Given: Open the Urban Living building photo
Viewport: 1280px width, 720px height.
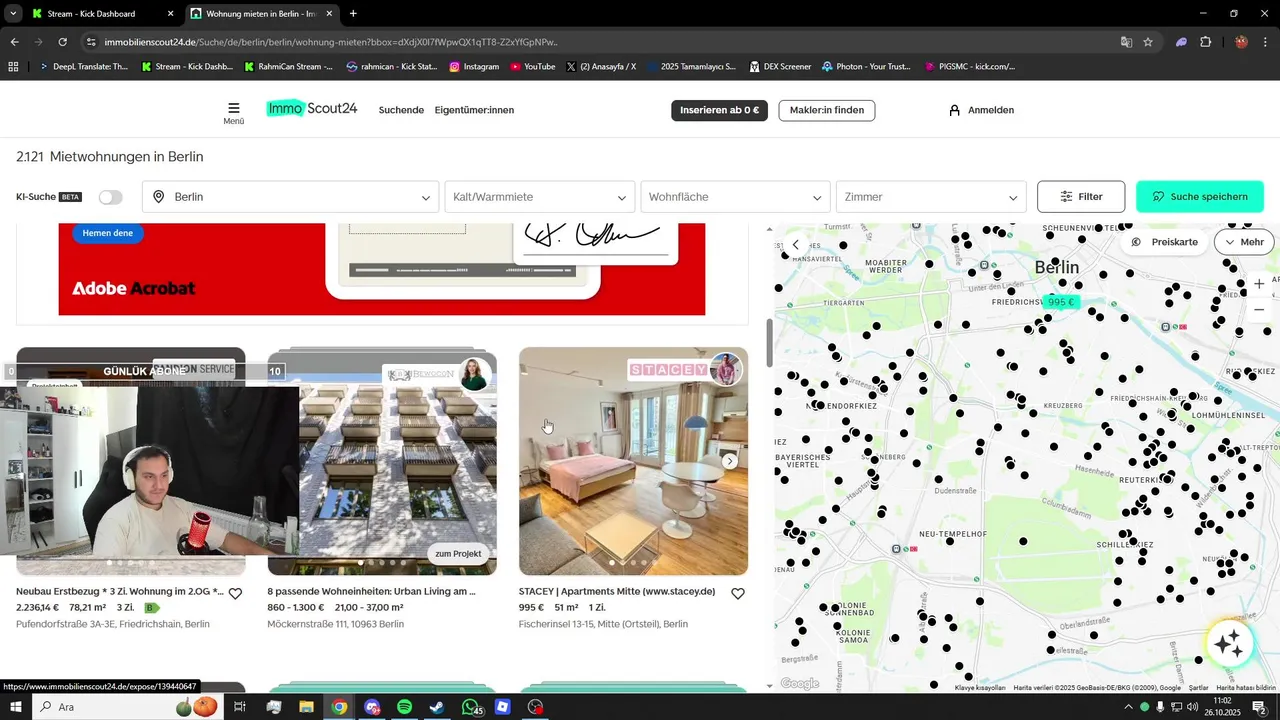Looking at the screenshot, I should tap(382, 461).
